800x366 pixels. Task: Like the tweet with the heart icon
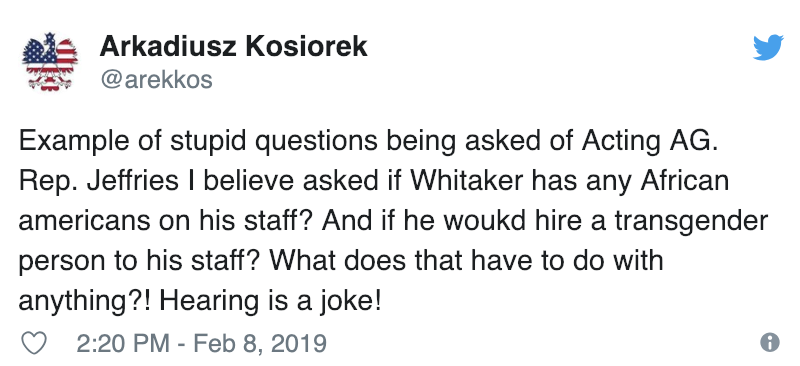(34, 343)
